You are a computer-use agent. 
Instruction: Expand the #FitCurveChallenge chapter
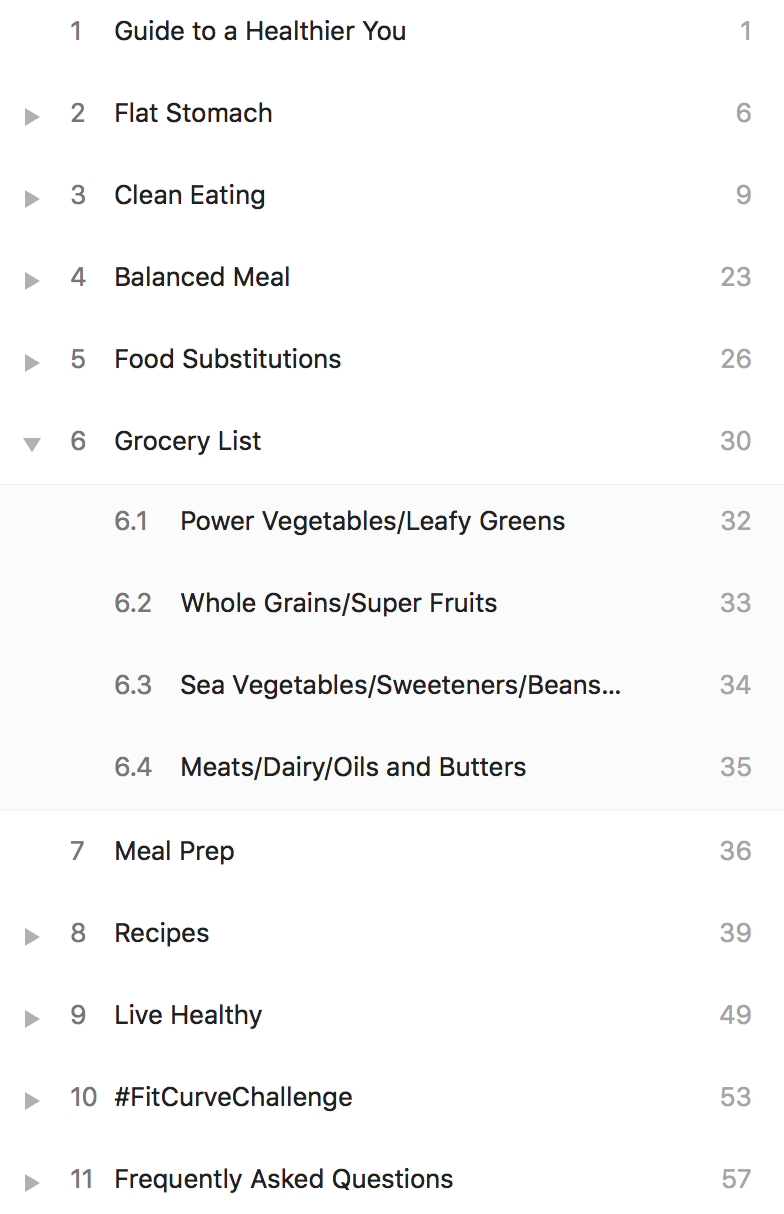32,1101
